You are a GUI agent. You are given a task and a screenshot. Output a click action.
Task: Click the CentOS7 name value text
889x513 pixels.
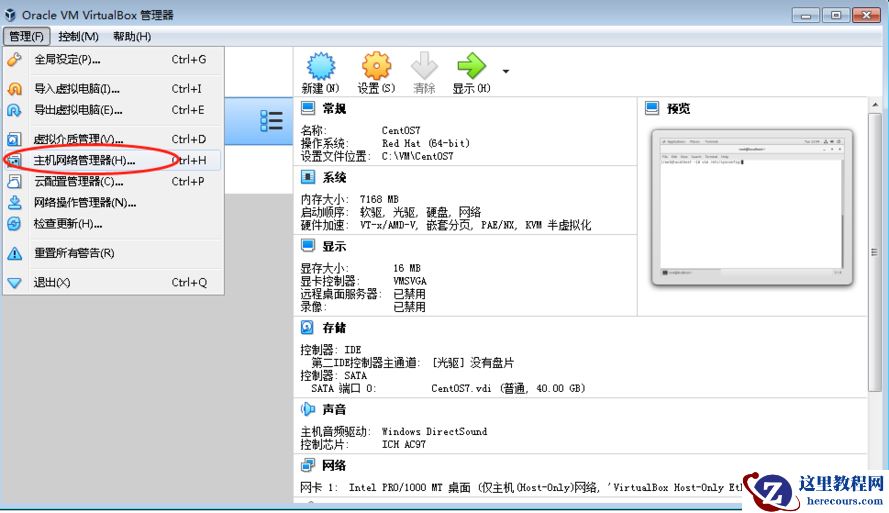tap(401, 130)
